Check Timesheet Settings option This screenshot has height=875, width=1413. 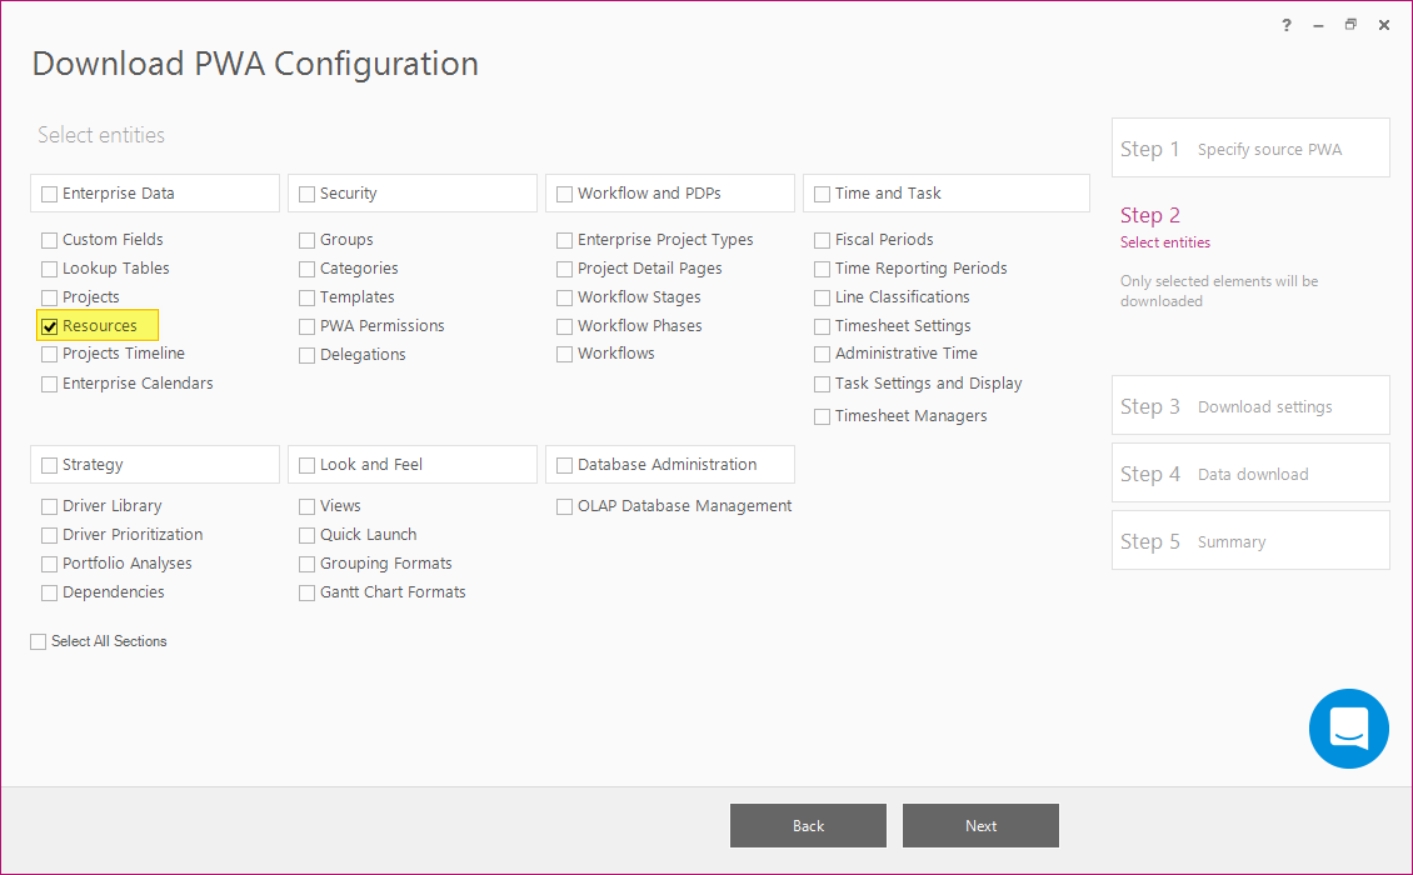[x=822, y=326]
